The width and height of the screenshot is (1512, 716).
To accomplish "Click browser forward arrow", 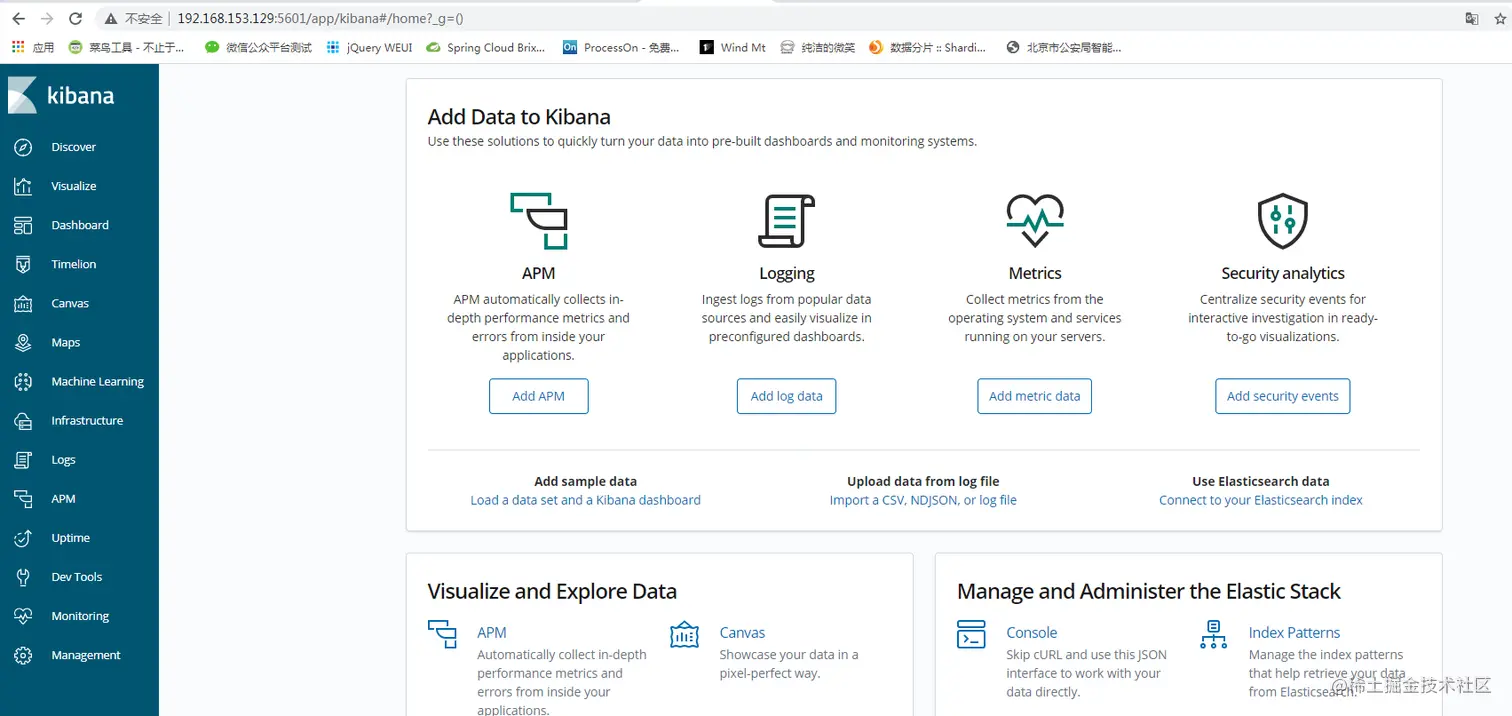I will tap(47, 19).
